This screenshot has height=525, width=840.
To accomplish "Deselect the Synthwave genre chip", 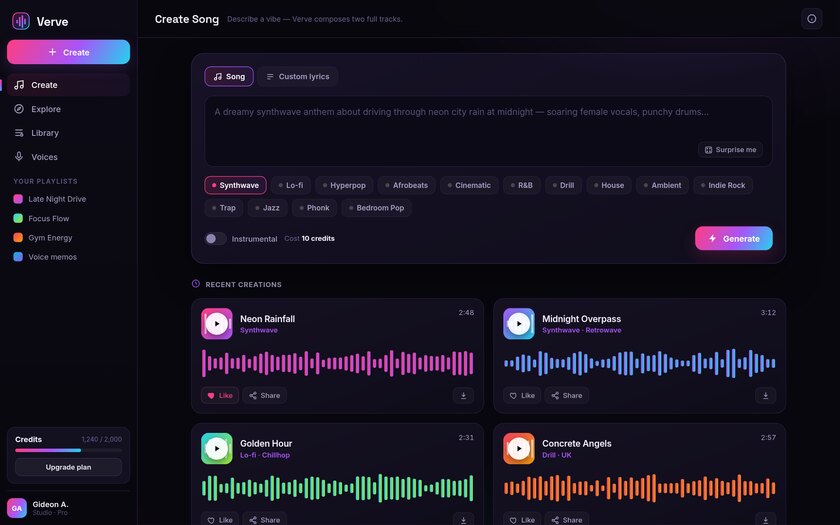I will click(x=235, y=185).
